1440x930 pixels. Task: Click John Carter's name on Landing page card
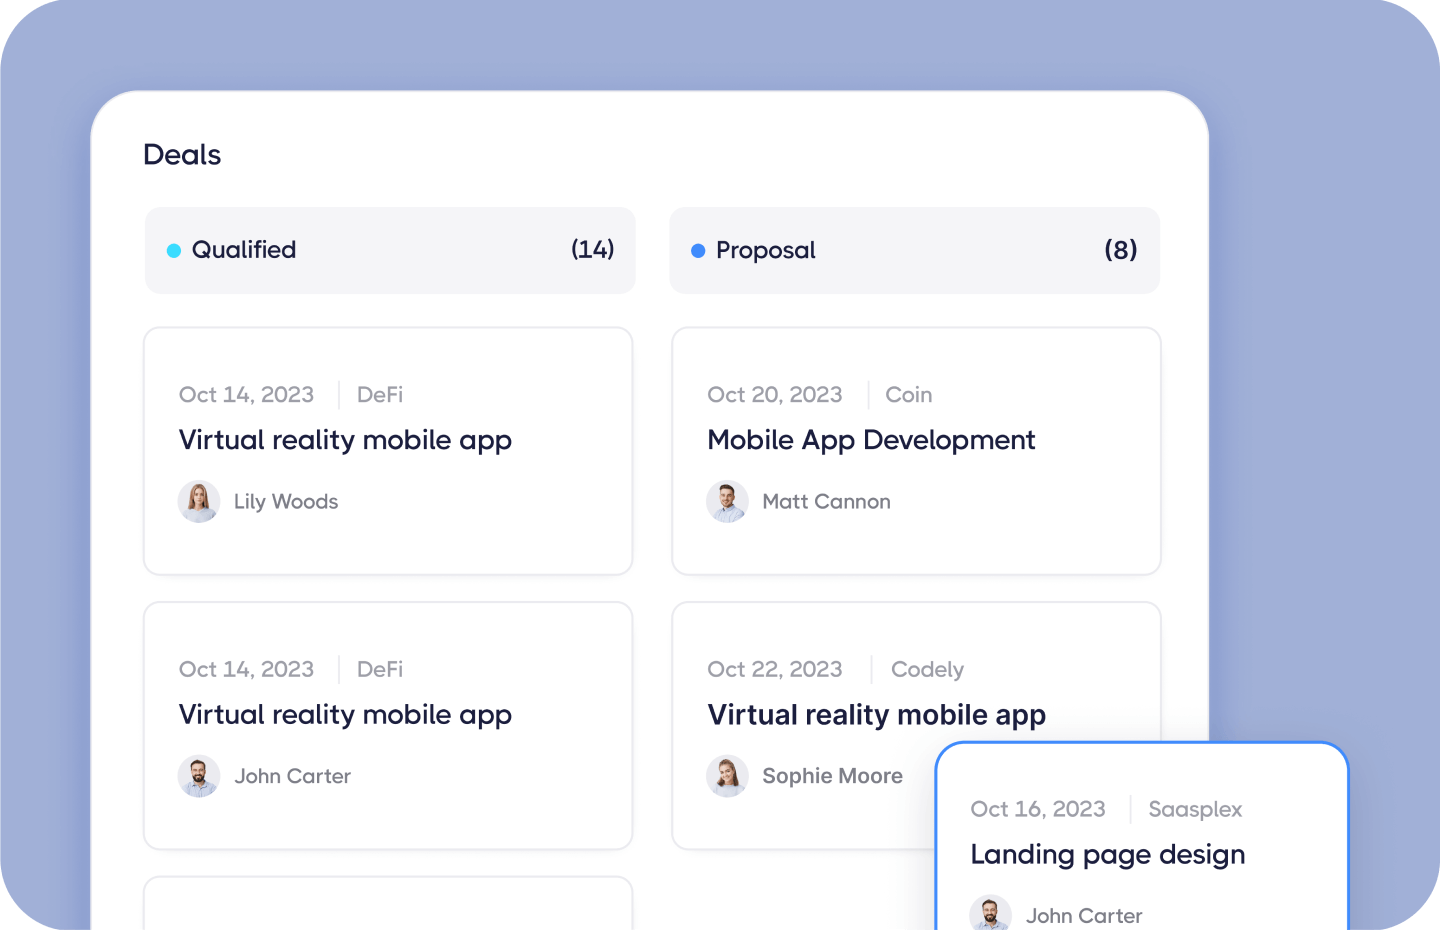point(1084,916)
